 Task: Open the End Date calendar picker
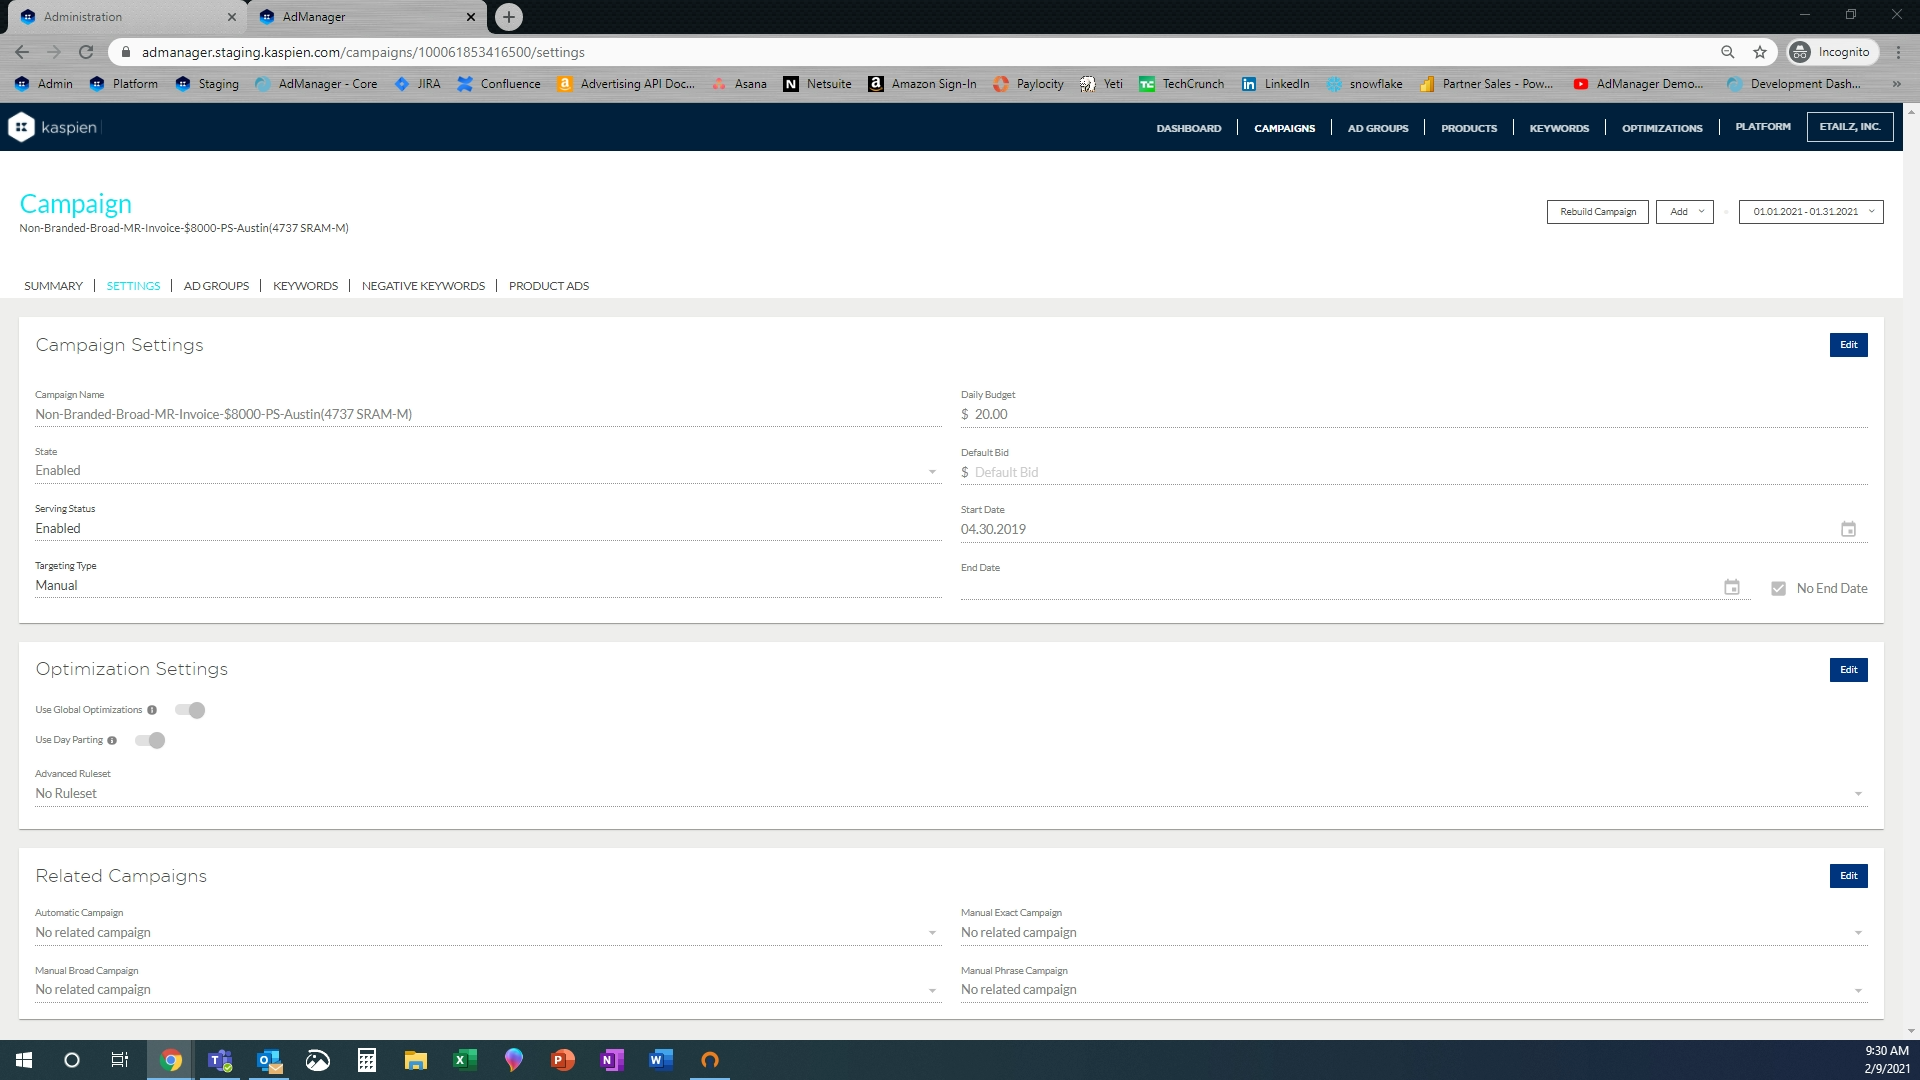coord(1732,588)
